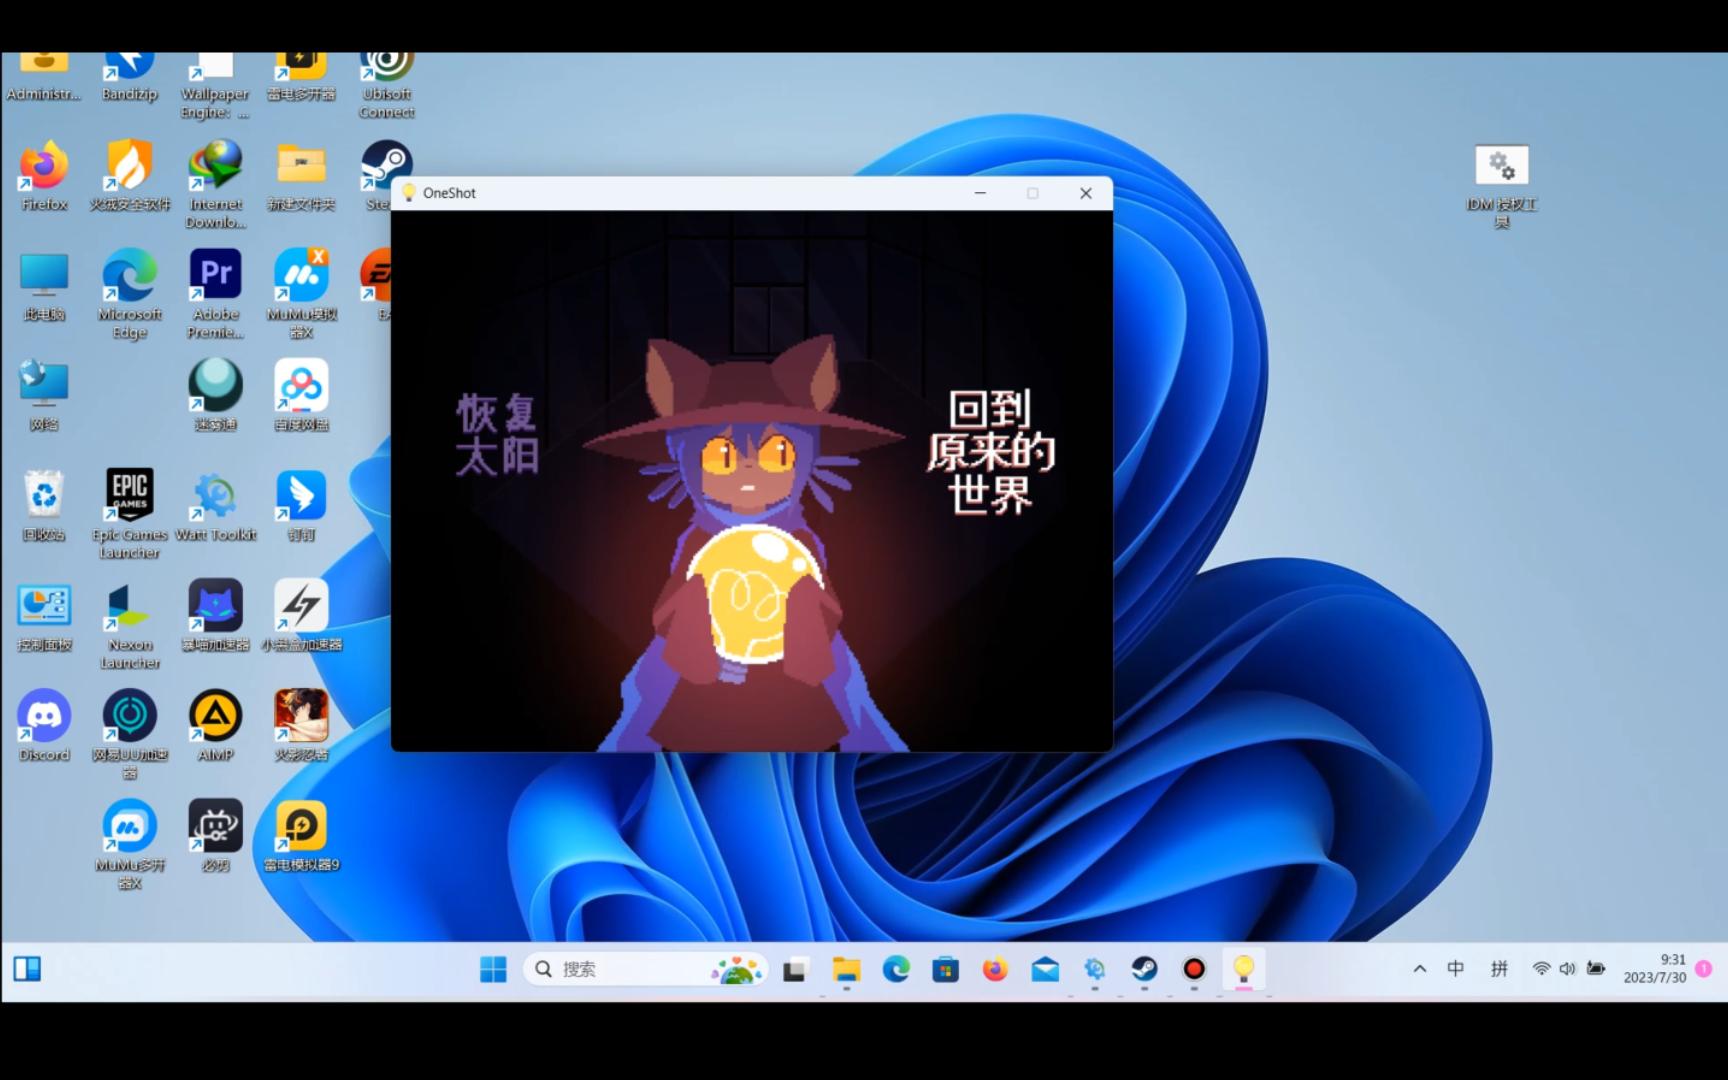Select the 回收站 recycle bin icon

tap(44, 506)
